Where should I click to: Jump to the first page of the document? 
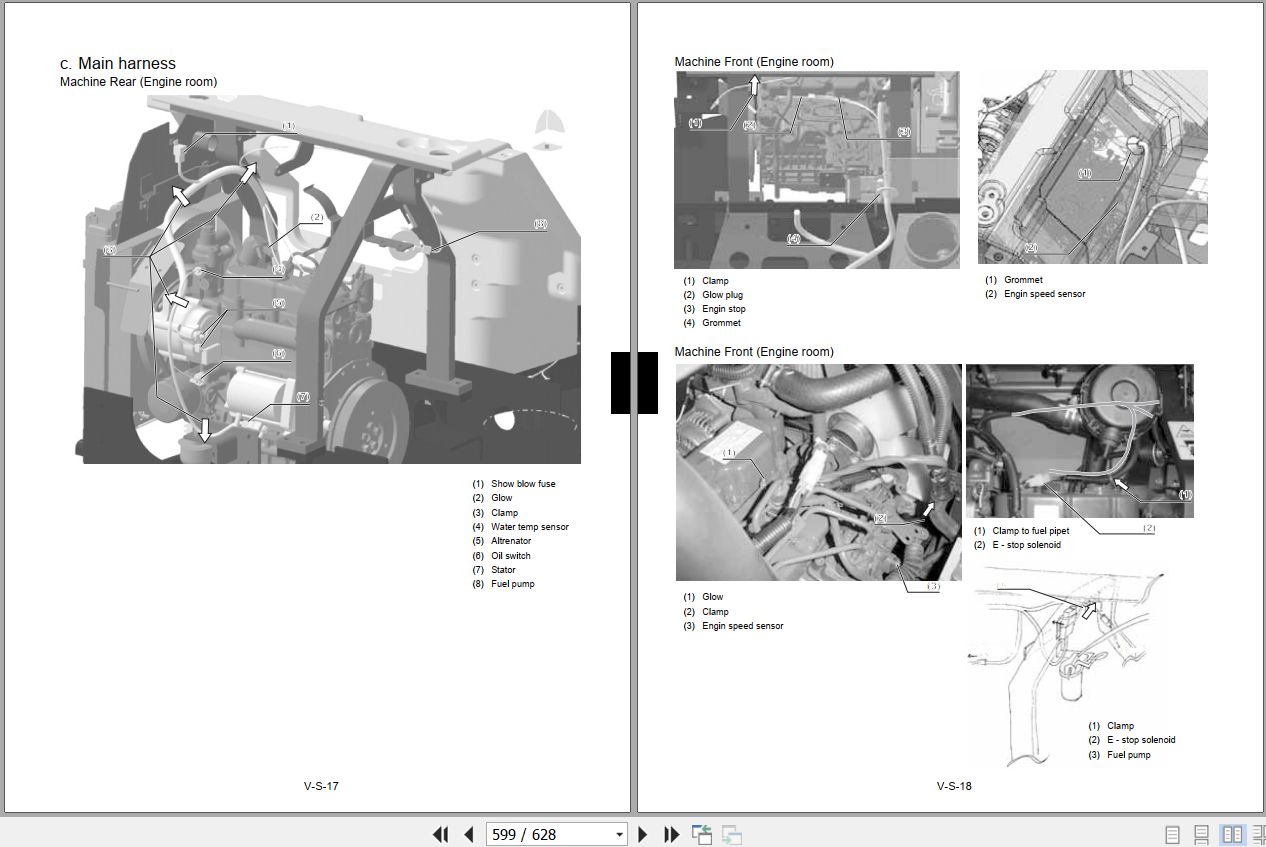click(x=441, y=834)
